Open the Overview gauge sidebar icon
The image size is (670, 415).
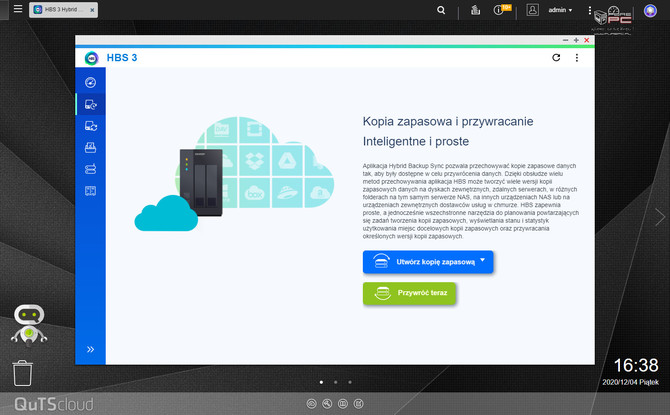(90, 82)
